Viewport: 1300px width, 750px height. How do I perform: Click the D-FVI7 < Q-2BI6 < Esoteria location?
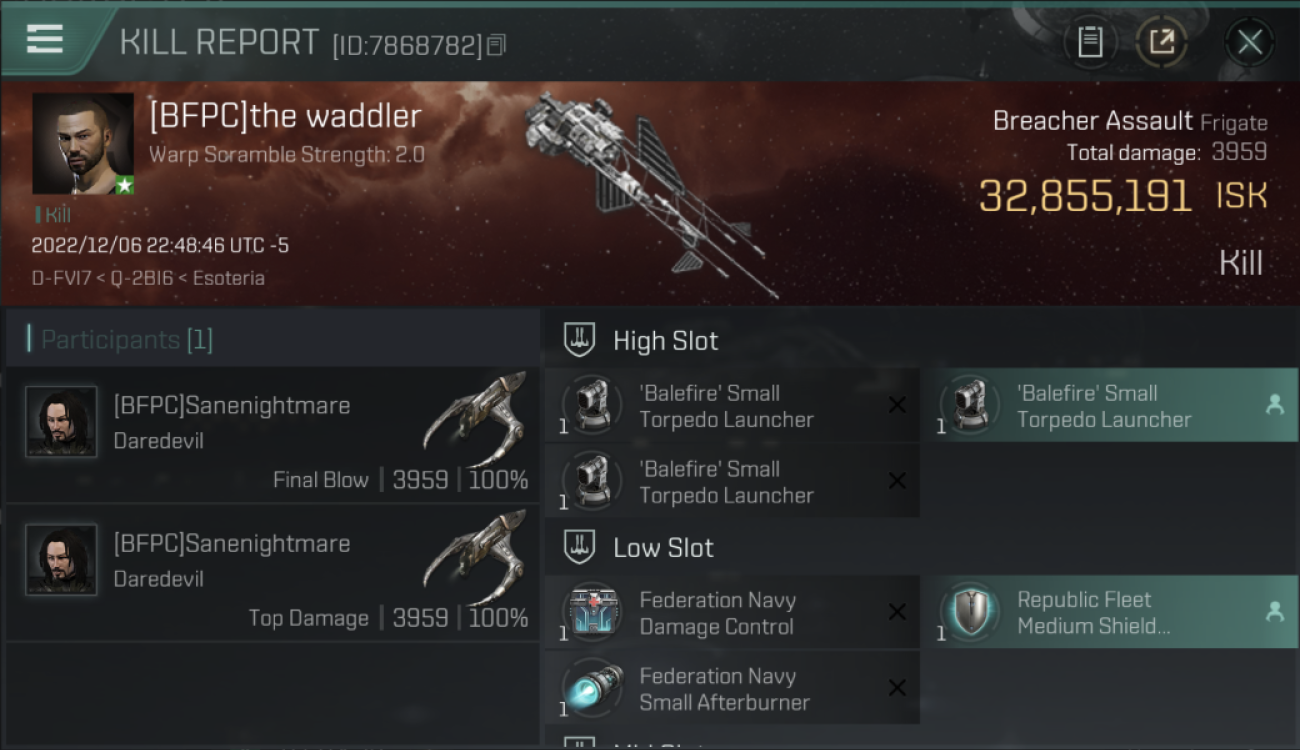(x=148, y=278)
